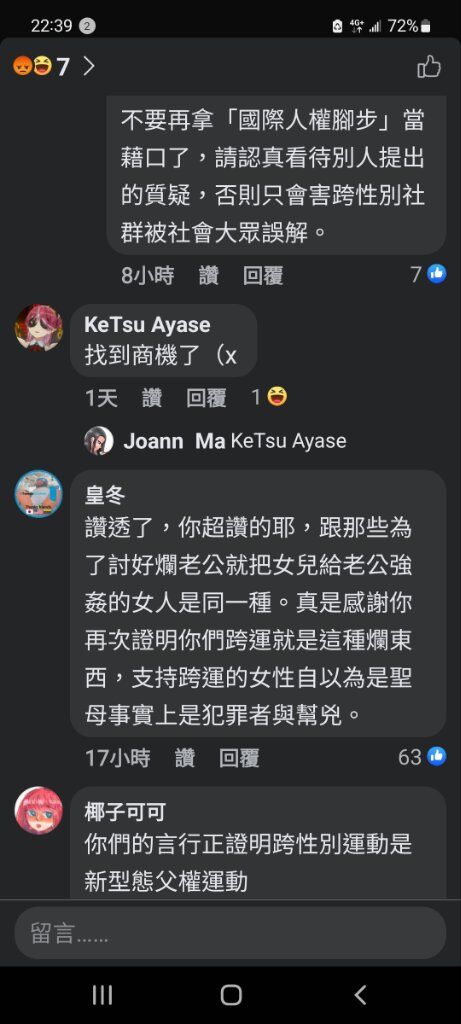View the 63 likes on 皇冬's comment
This screenshot has width=461, height=1024.
tap(422, 757)
